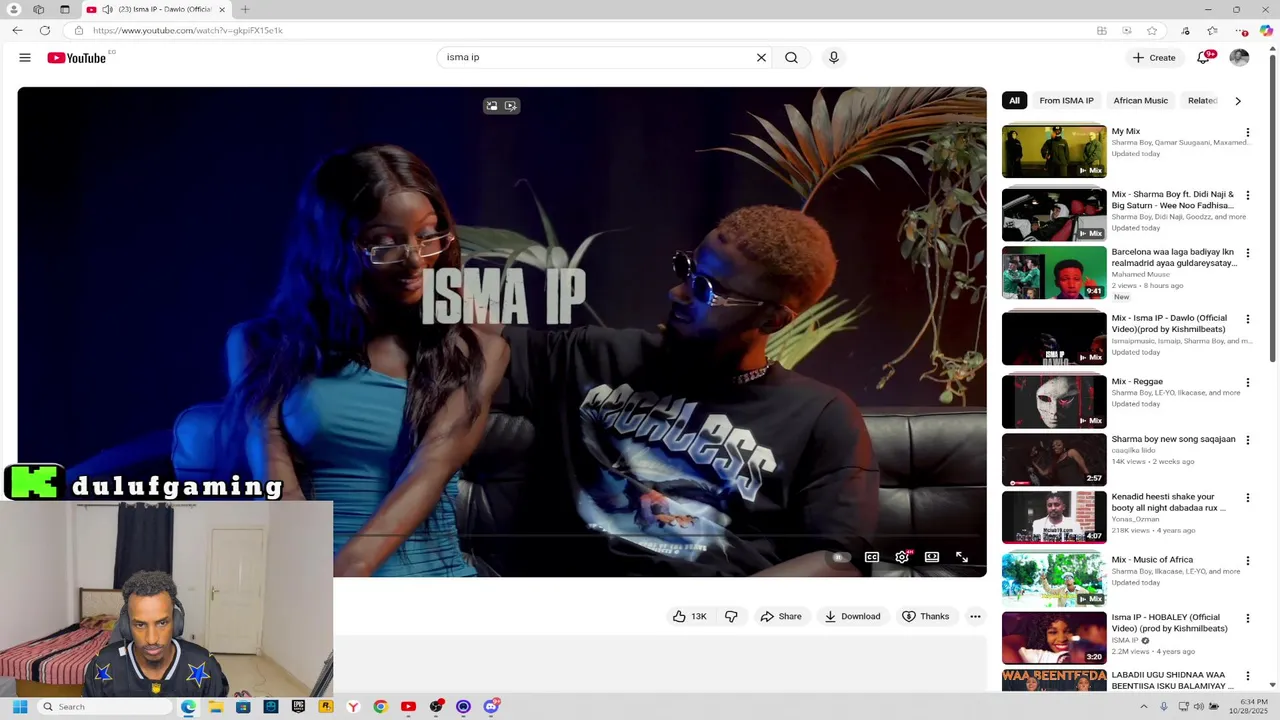Open Google Chrome from the taskbar

[x=380, y=707]
